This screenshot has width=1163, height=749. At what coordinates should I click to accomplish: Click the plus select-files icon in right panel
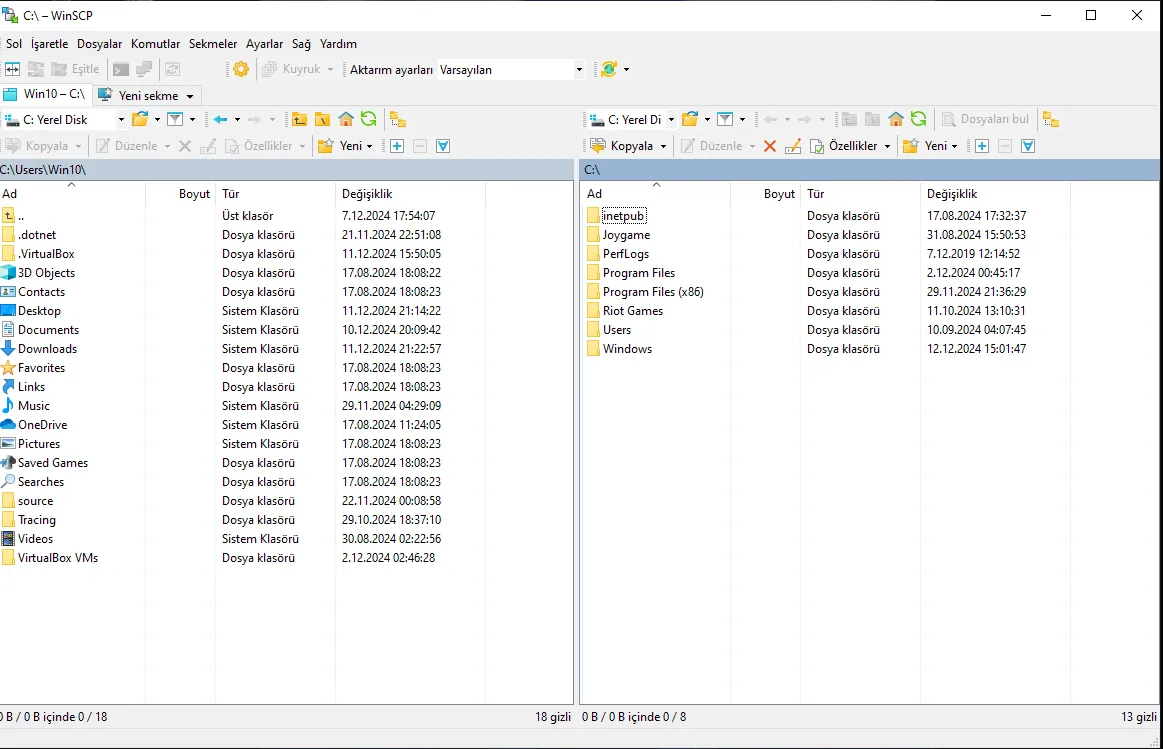point(982,146)
